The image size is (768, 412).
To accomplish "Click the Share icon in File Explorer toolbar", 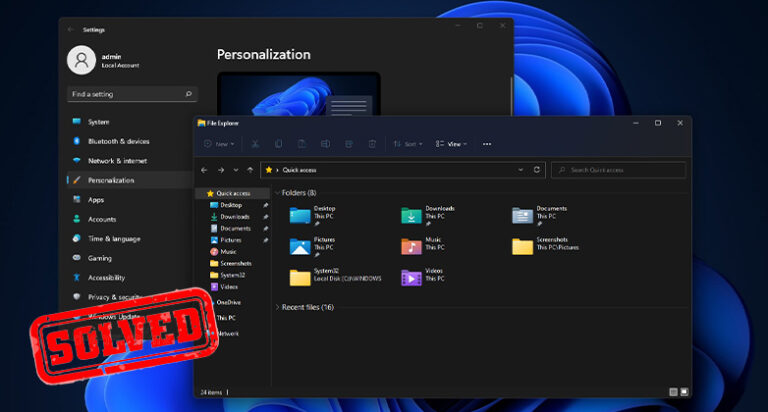I will 349,144.
